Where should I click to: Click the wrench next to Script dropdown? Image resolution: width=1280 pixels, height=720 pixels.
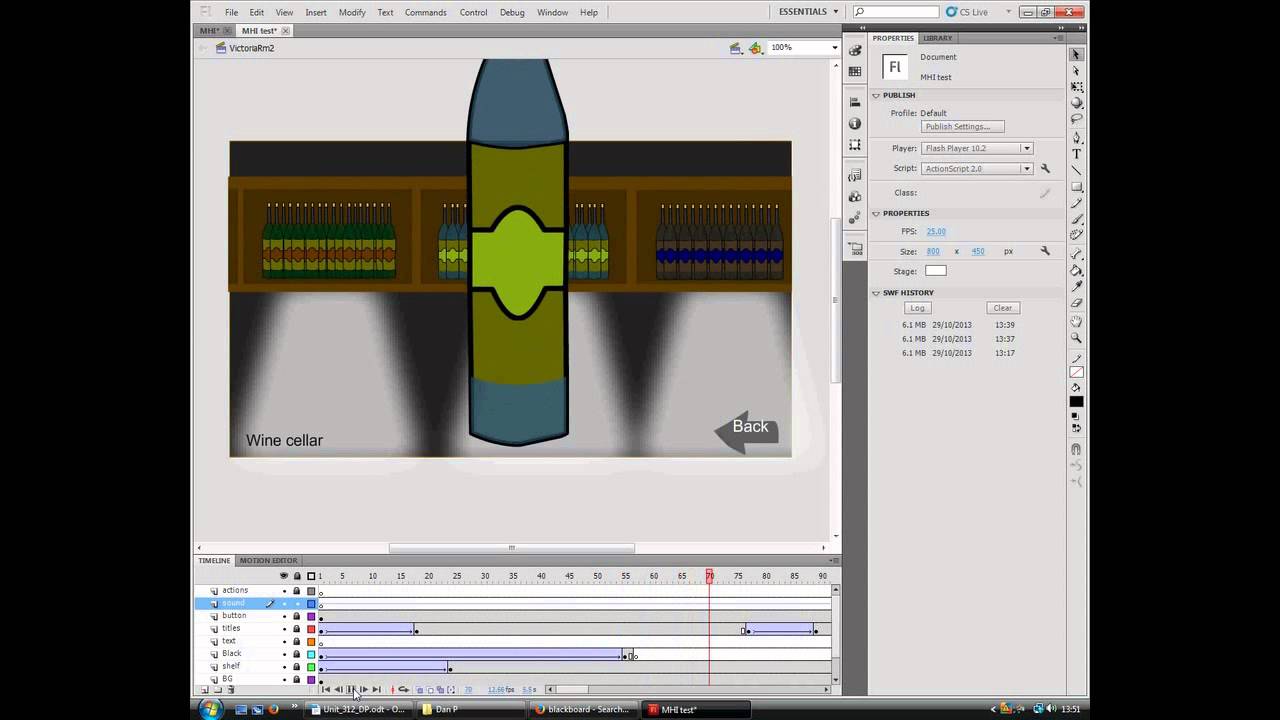[1045, 169]
